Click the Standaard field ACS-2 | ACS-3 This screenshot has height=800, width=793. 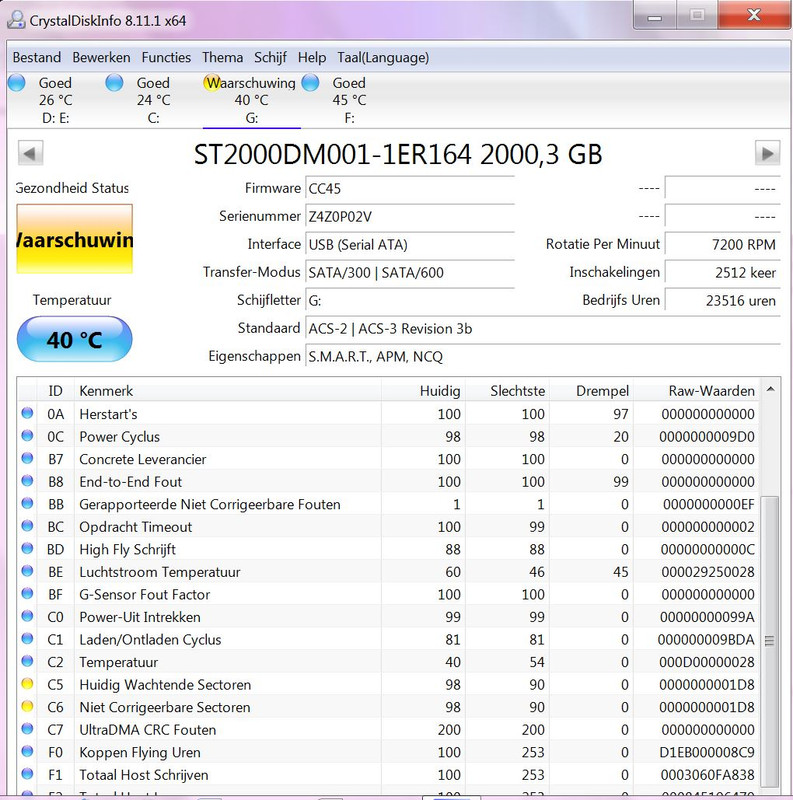(543, 329)
